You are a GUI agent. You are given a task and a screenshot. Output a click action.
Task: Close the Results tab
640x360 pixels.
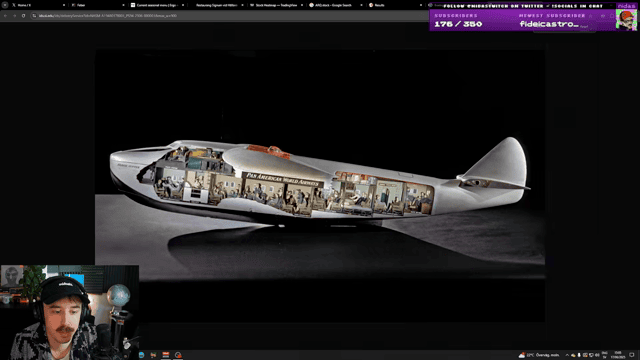420,5
